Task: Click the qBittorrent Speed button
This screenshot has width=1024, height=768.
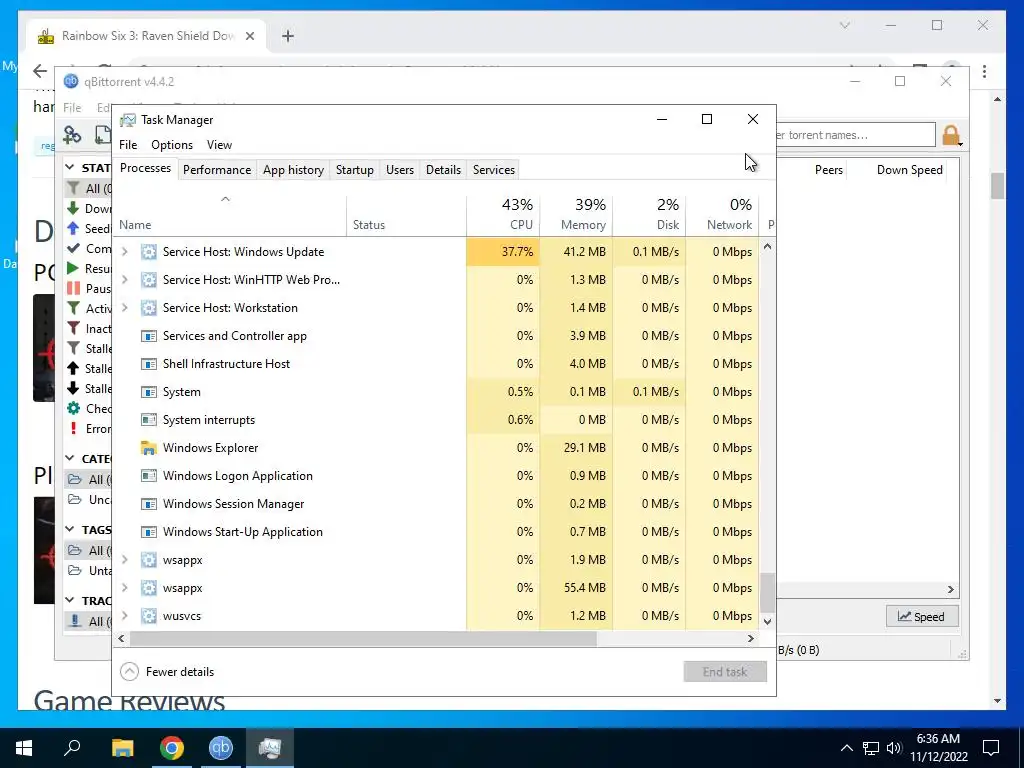Action: point(921,616)
